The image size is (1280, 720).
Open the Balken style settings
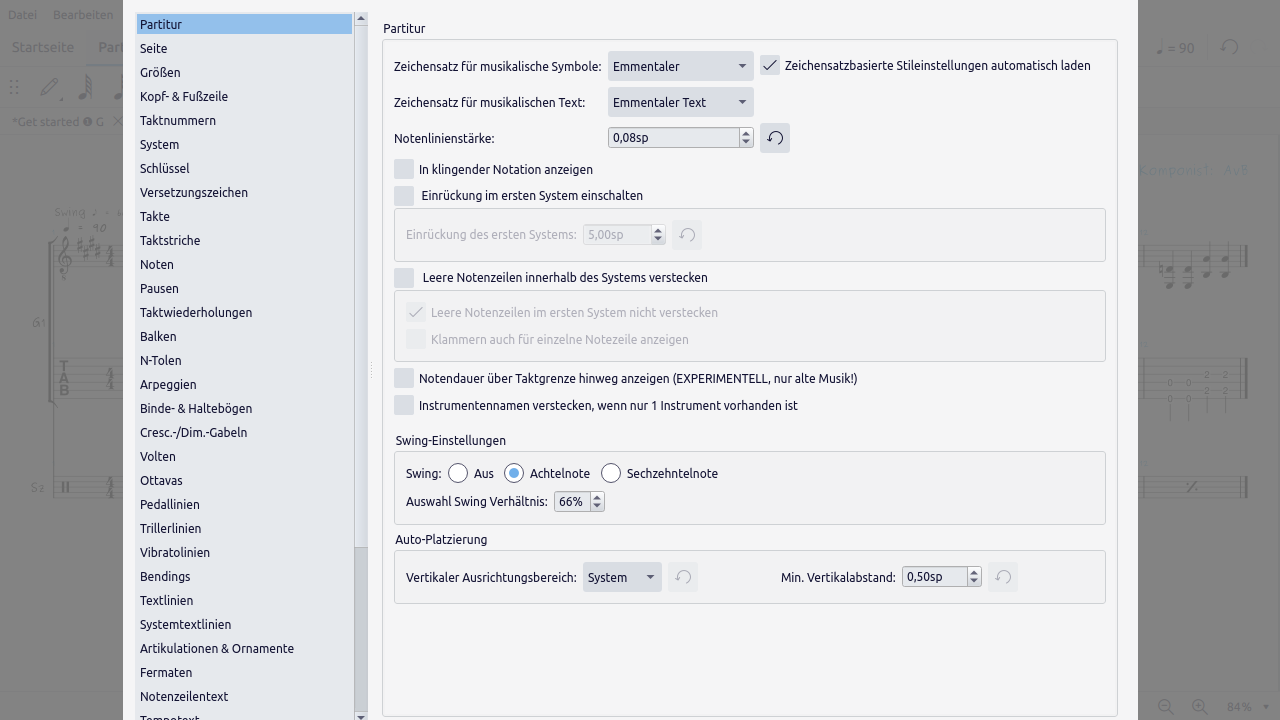point(158,337)
